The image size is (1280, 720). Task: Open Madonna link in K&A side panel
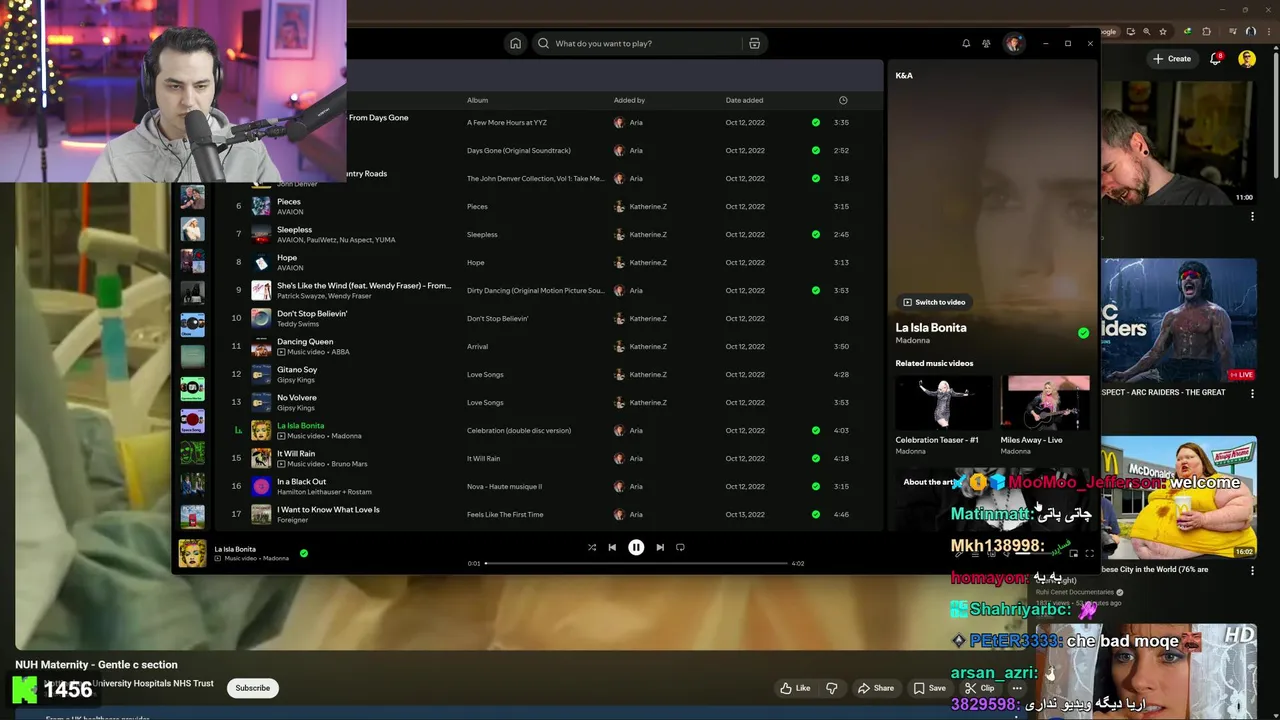click(912, 340)
